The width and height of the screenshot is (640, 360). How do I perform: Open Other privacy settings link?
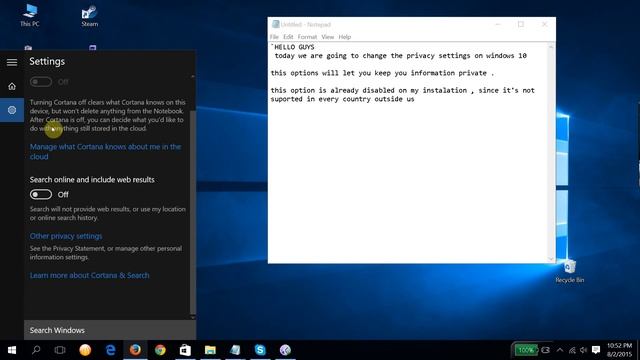66,236
